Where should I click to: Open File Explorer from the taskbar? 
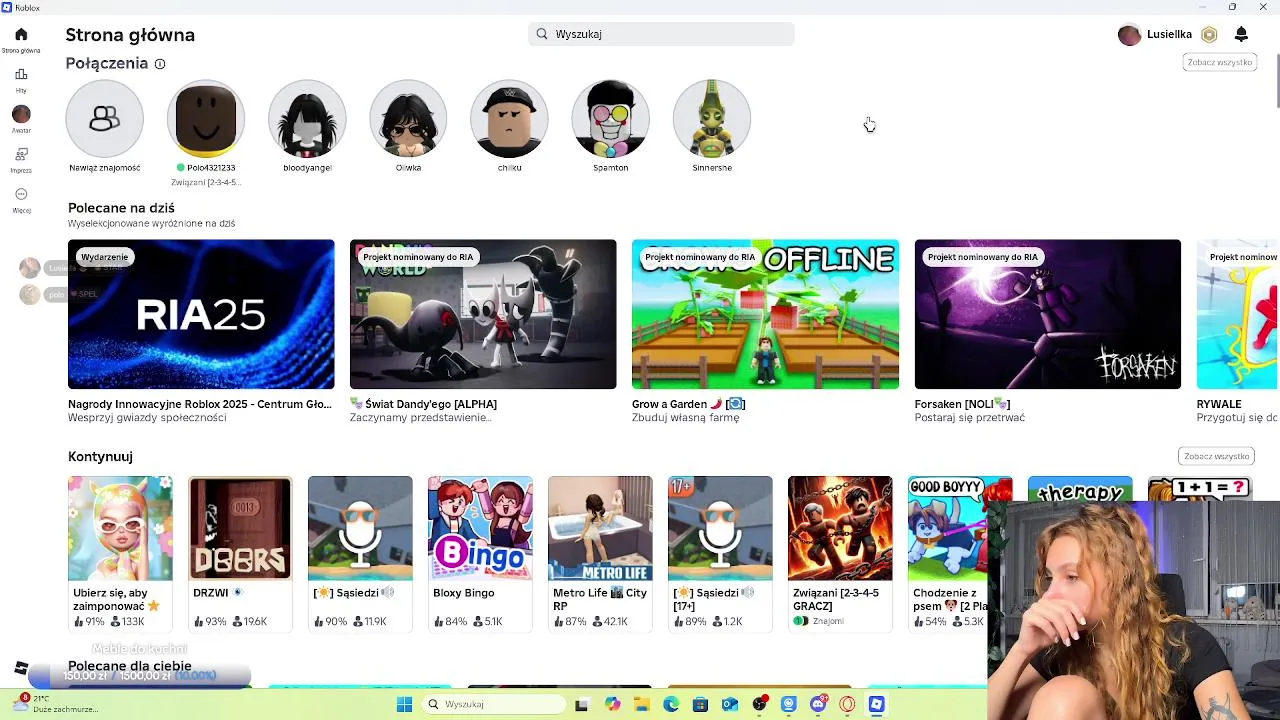click(x=642, y=705)
